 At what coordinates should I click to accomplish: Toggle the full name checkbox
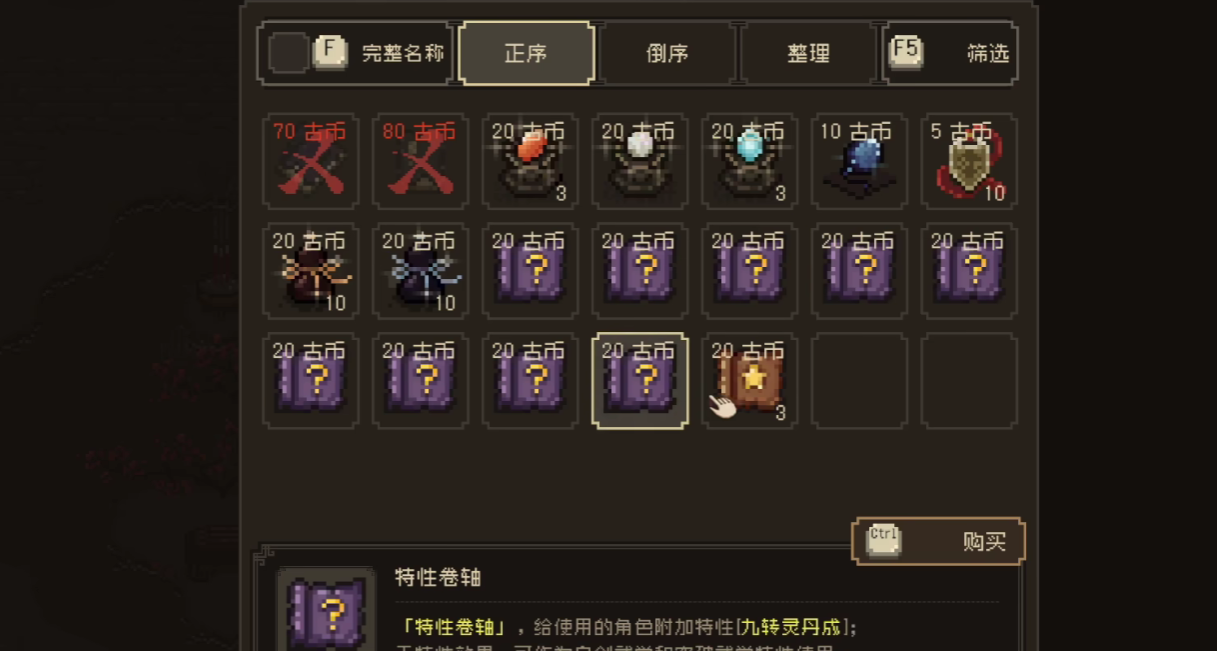tap(289, 53)
